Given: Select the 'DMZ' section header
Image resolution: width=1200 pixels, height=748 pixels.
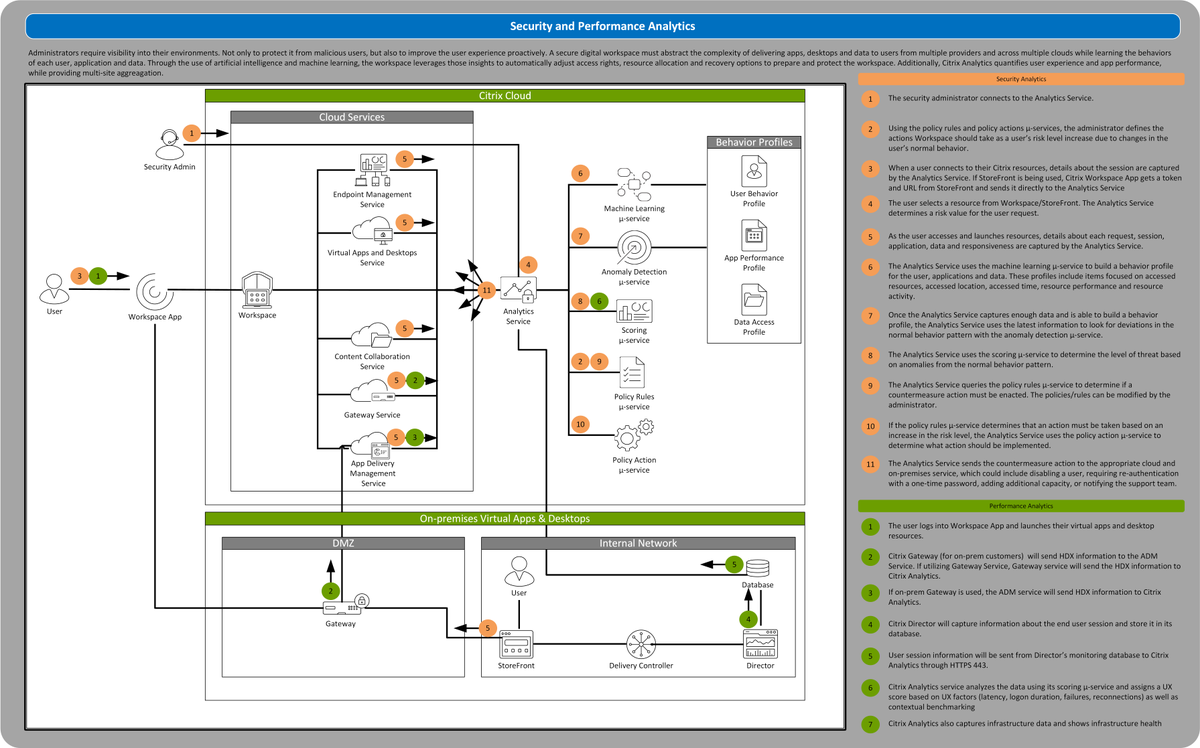Looking at the screenshot, I should 342,543.
